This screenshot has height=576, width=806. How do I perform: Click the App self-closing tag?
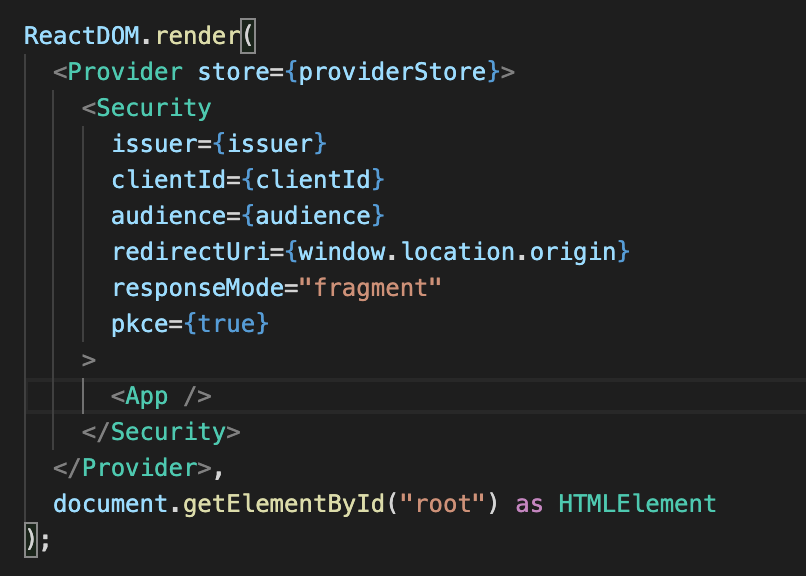click(161, 396)
